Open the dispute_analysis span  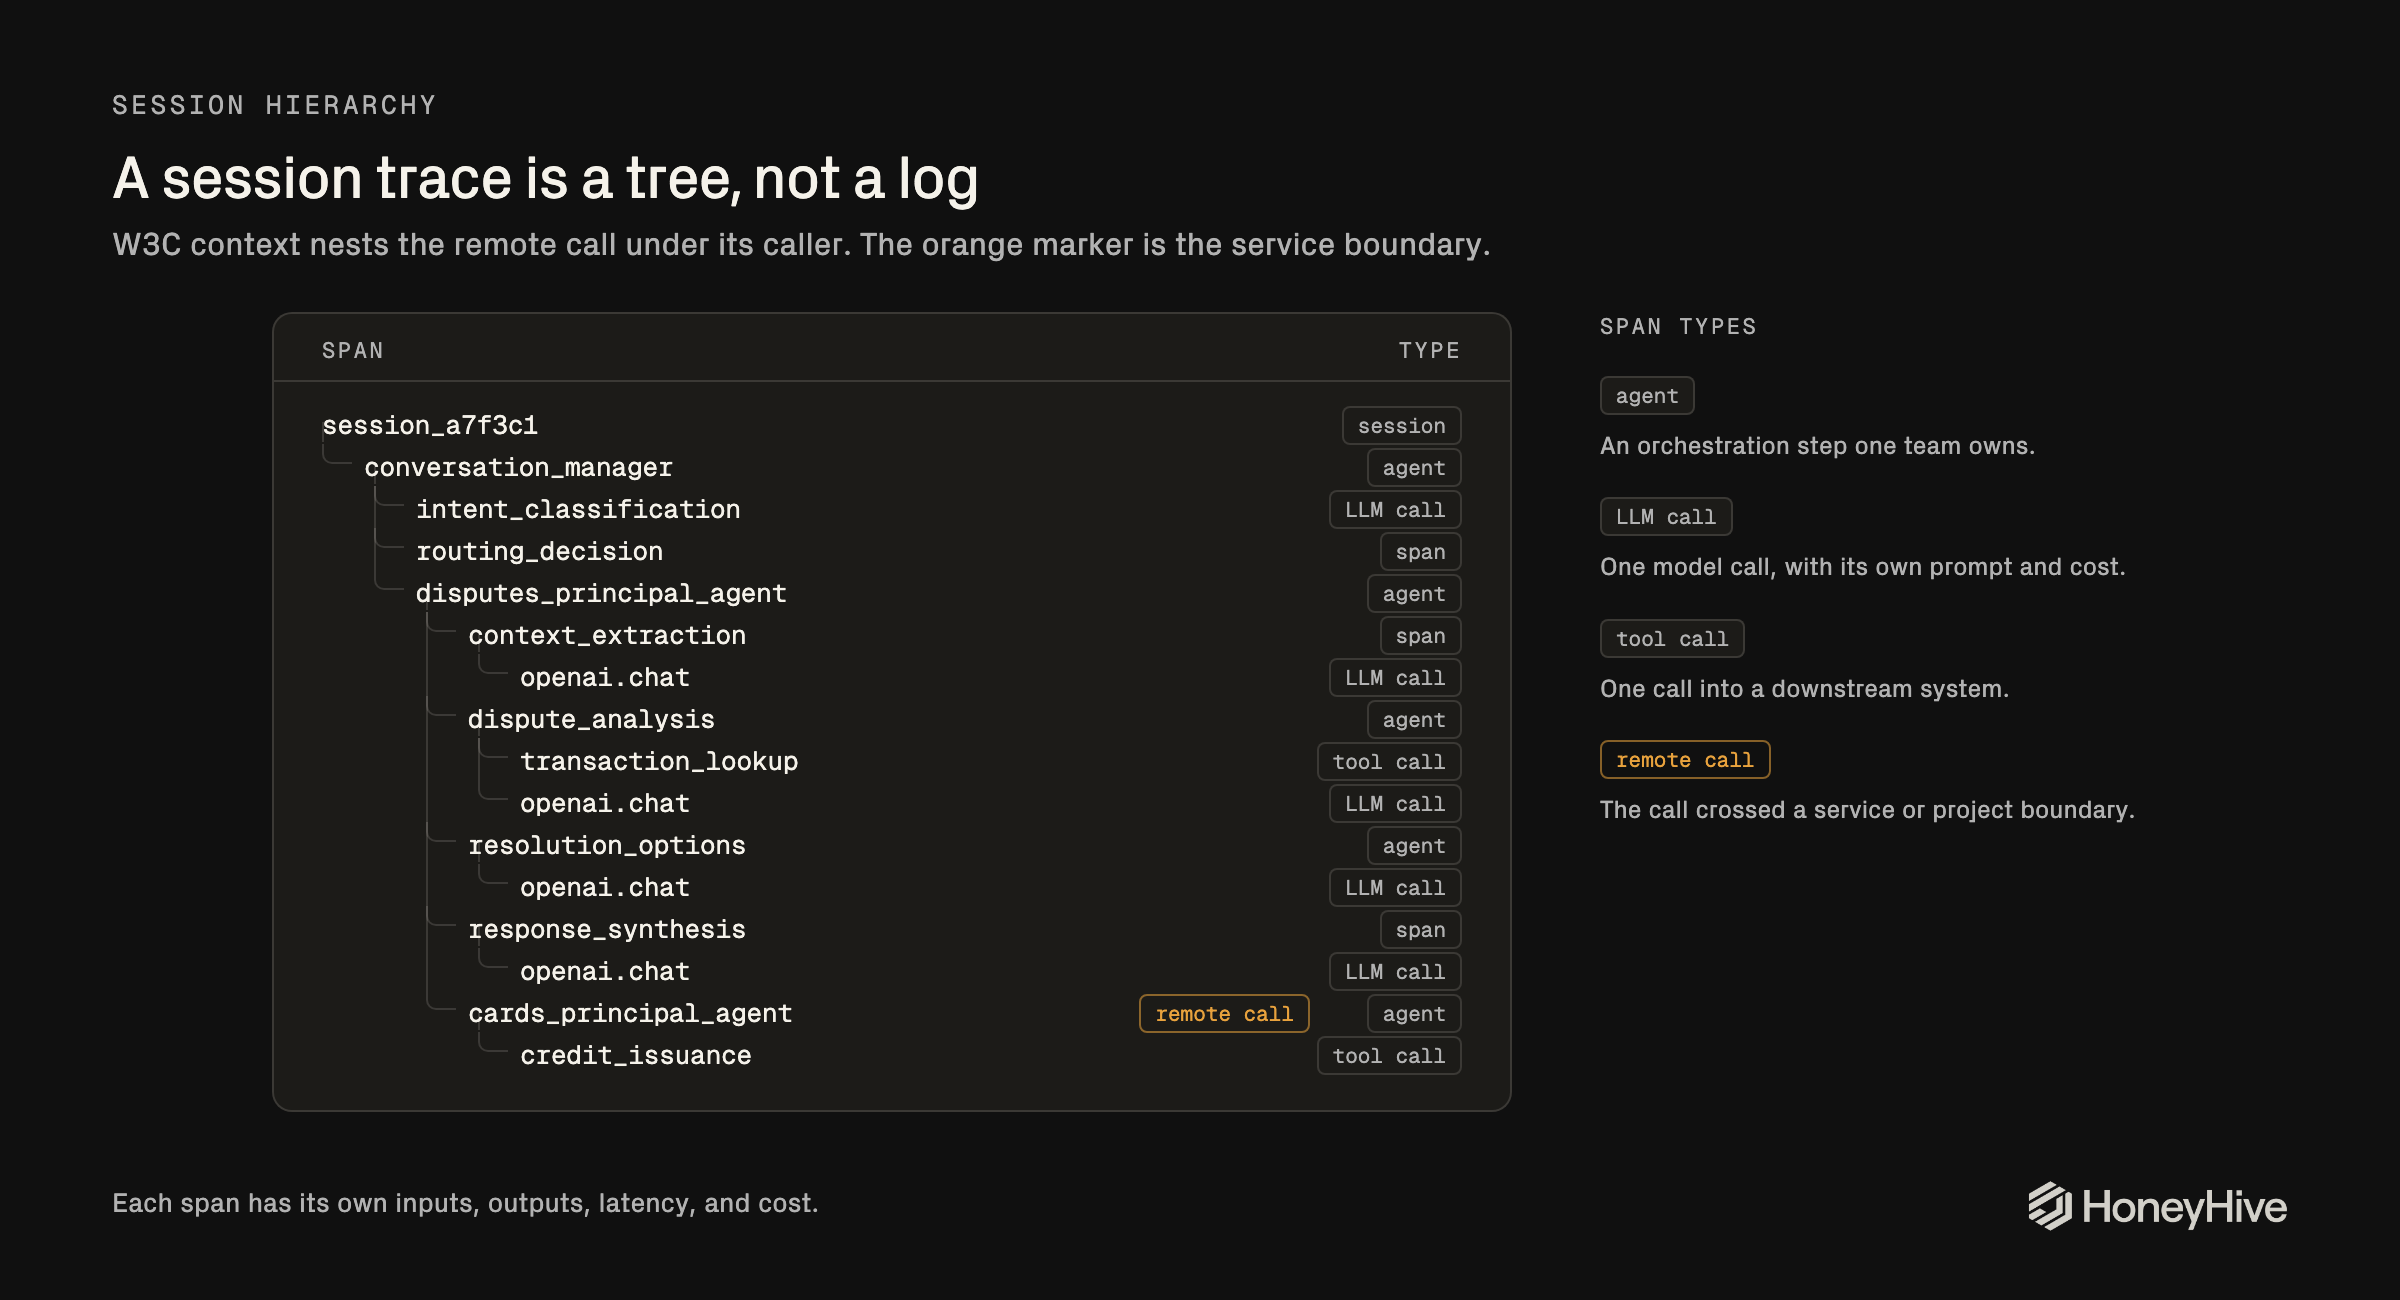pos(591,720)
